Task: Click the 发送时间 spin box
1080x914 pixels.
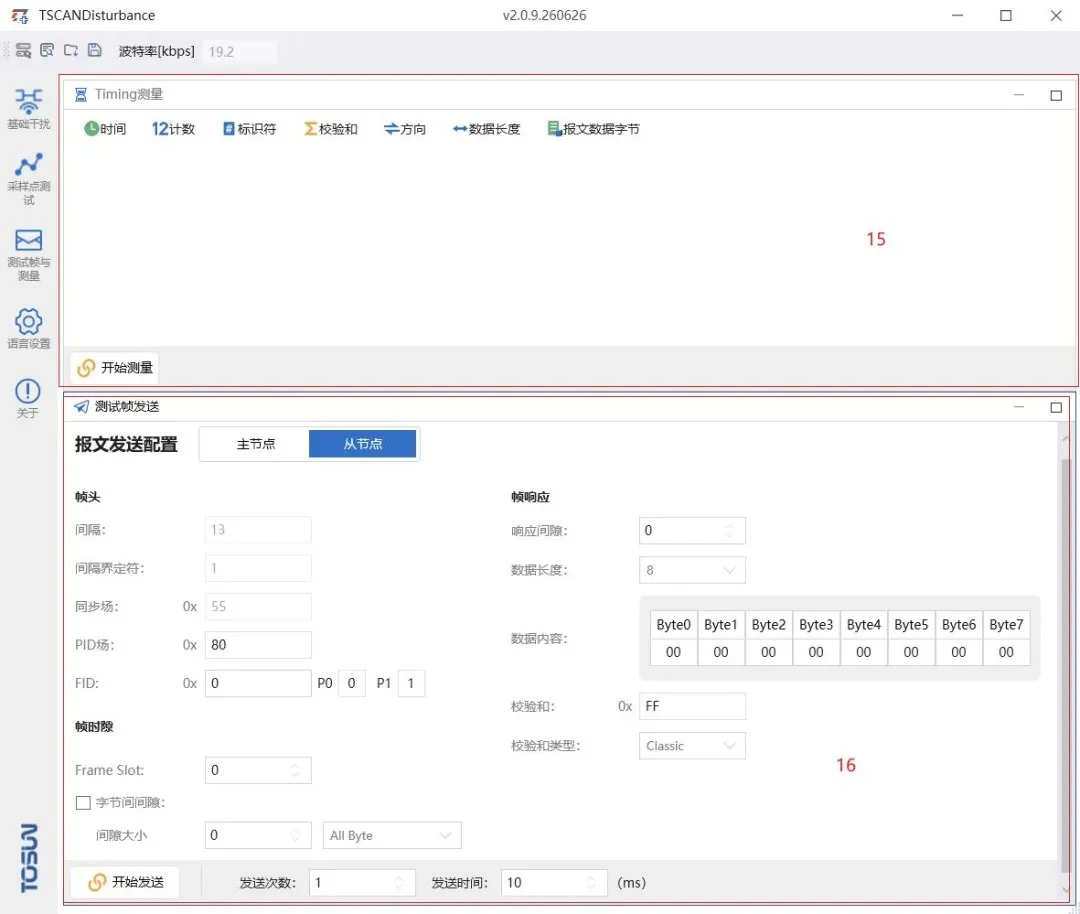Action: coord(554,883)
